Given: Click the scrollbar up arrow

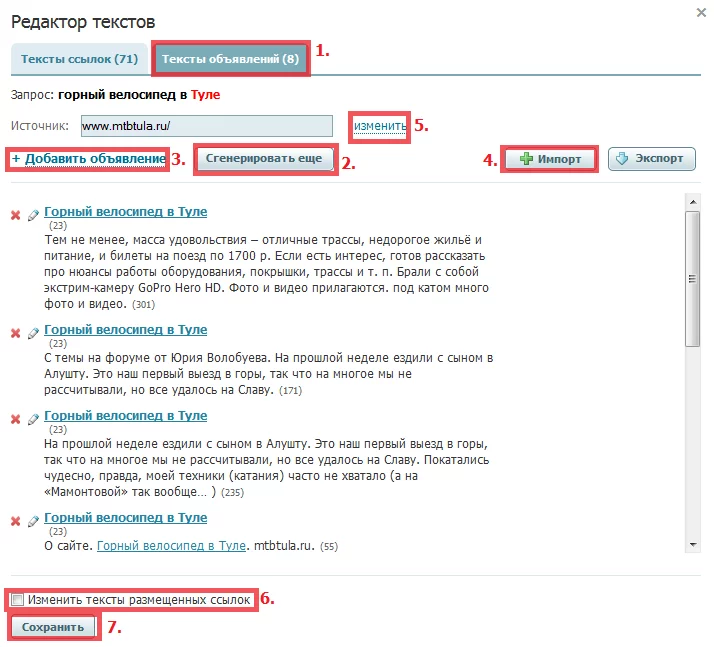Looking at the screenshot, I should point(693,202).
